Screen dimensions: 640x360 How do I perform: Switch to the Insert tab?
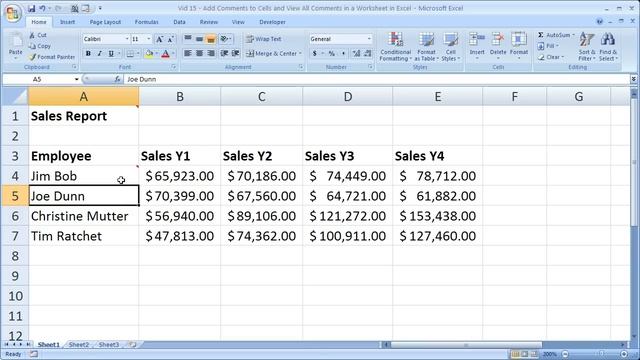point(67,22)
